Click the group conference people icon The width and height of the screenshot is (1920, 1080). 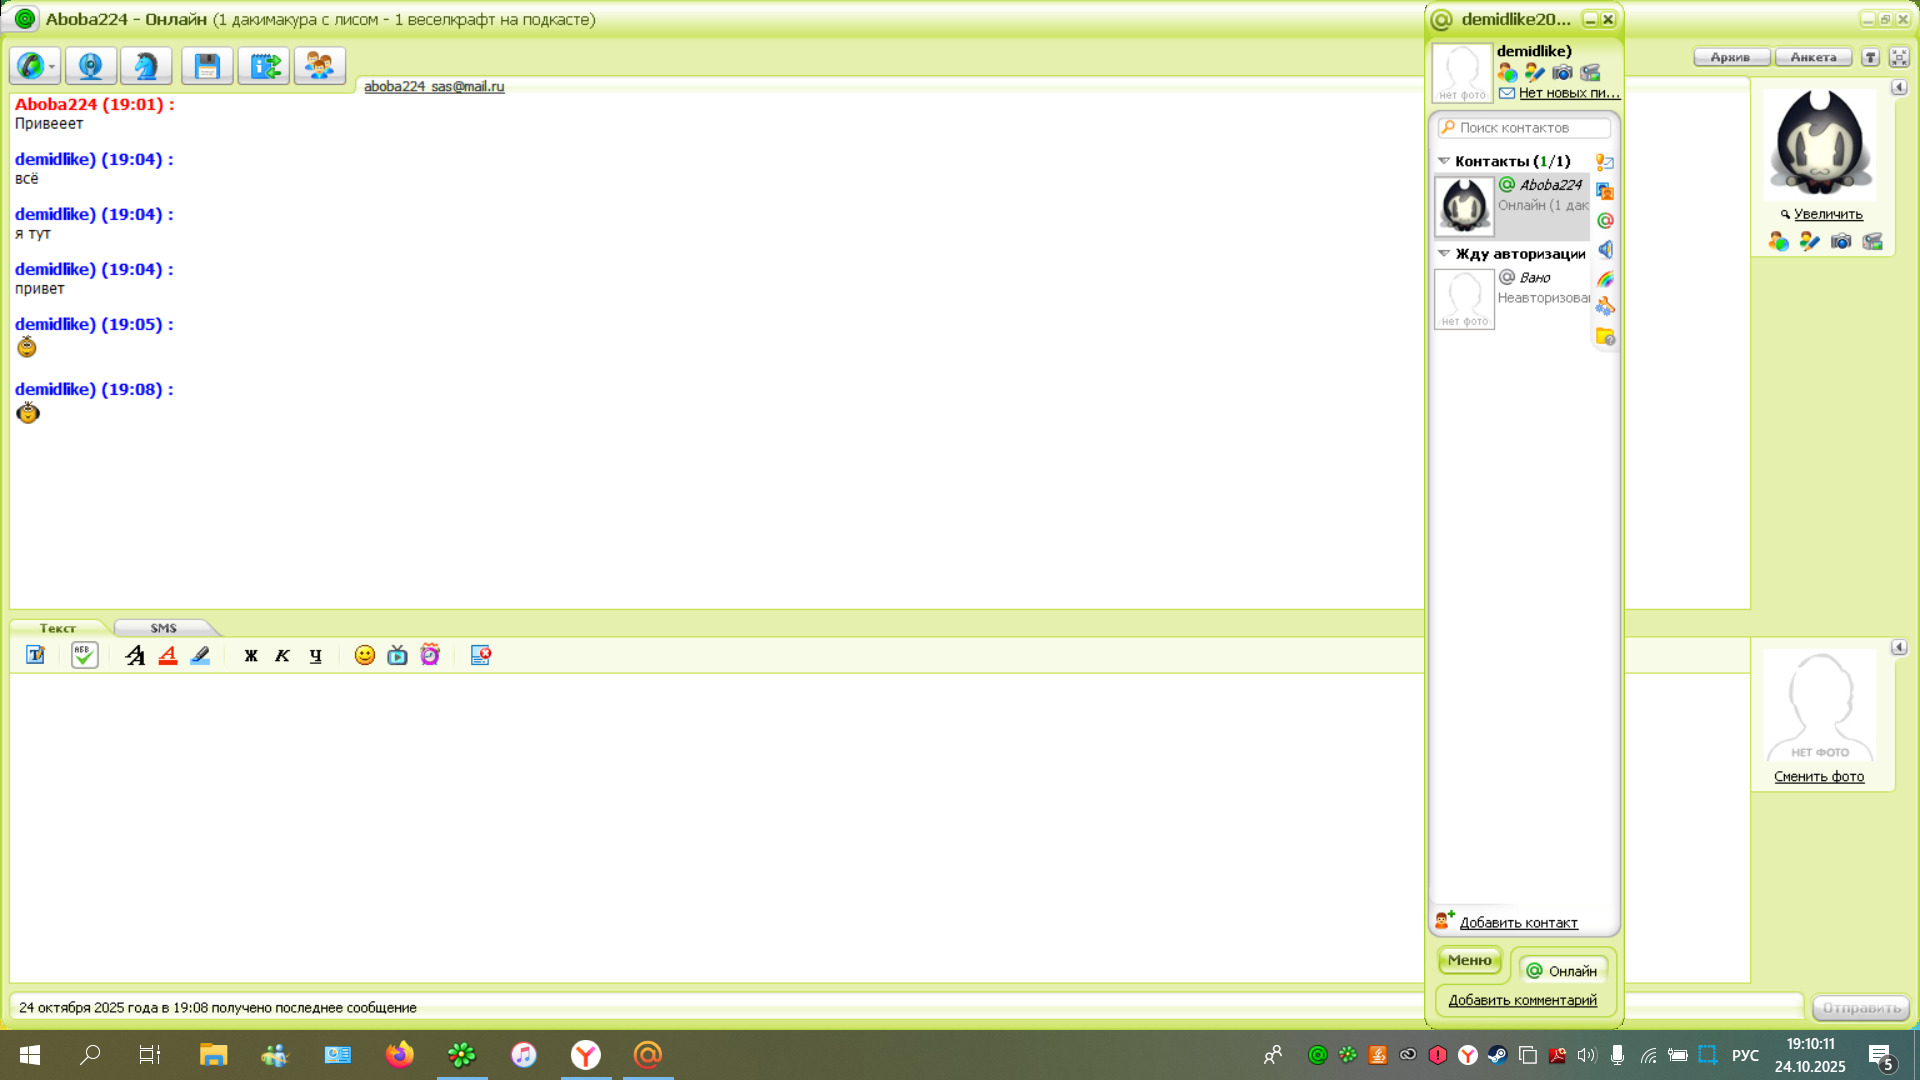(x=320, y=66)
